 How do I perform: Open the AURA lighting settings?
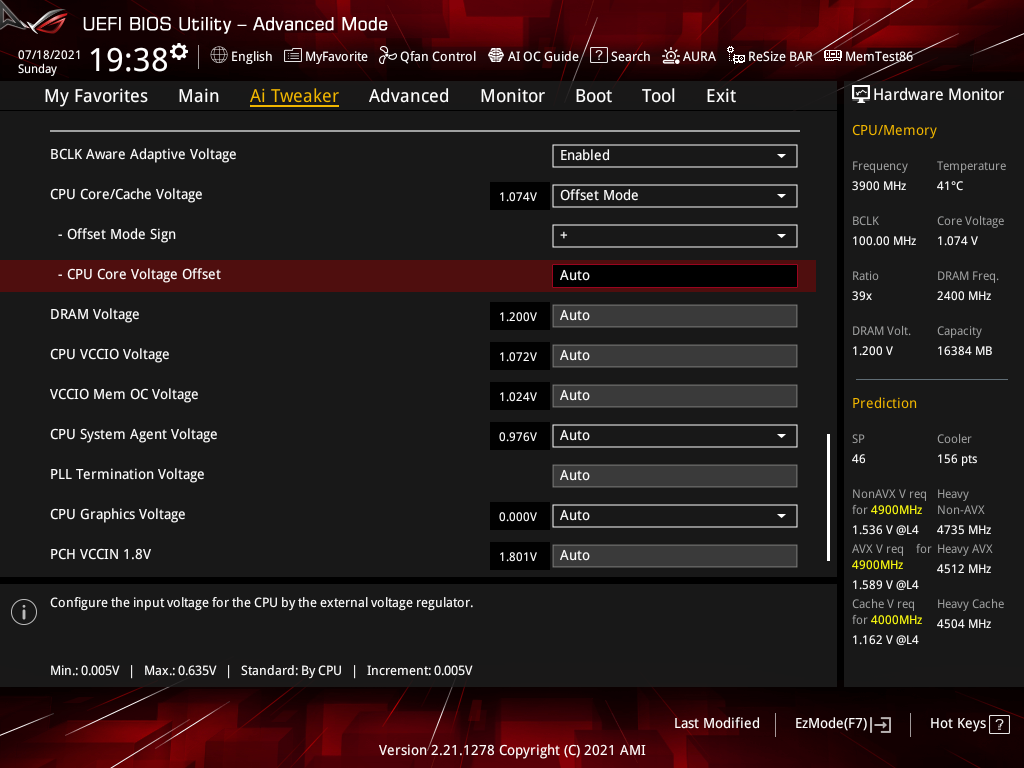689,56
